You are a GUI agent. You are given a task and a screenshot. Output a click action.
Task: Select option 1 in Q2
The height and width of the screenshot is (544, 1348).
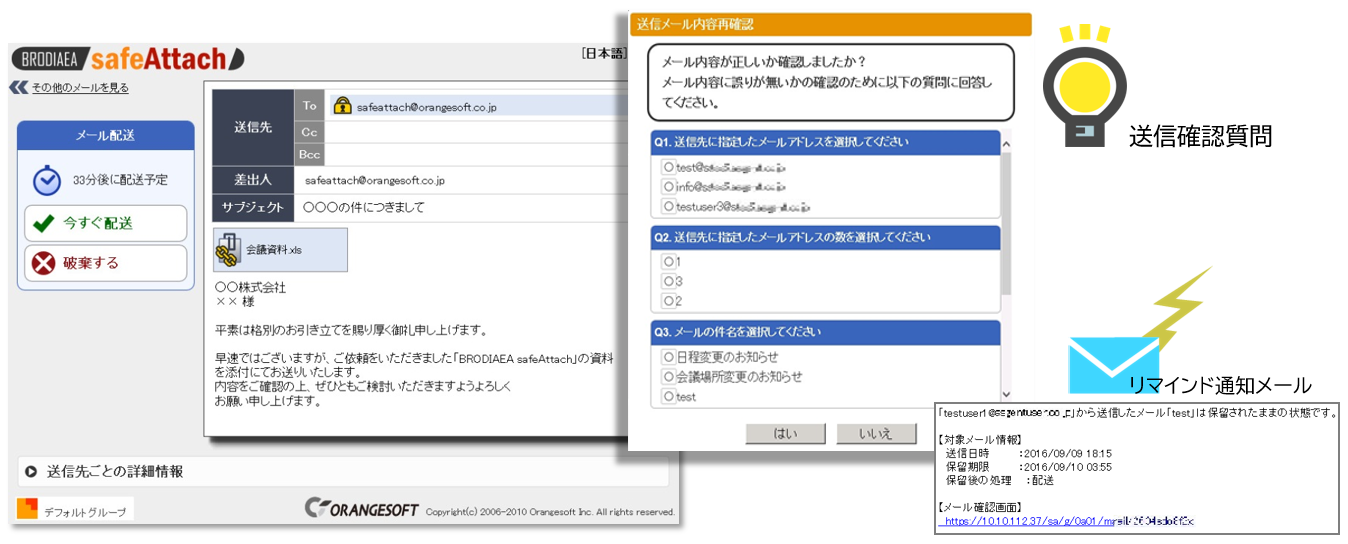click(x=668, y=261)
